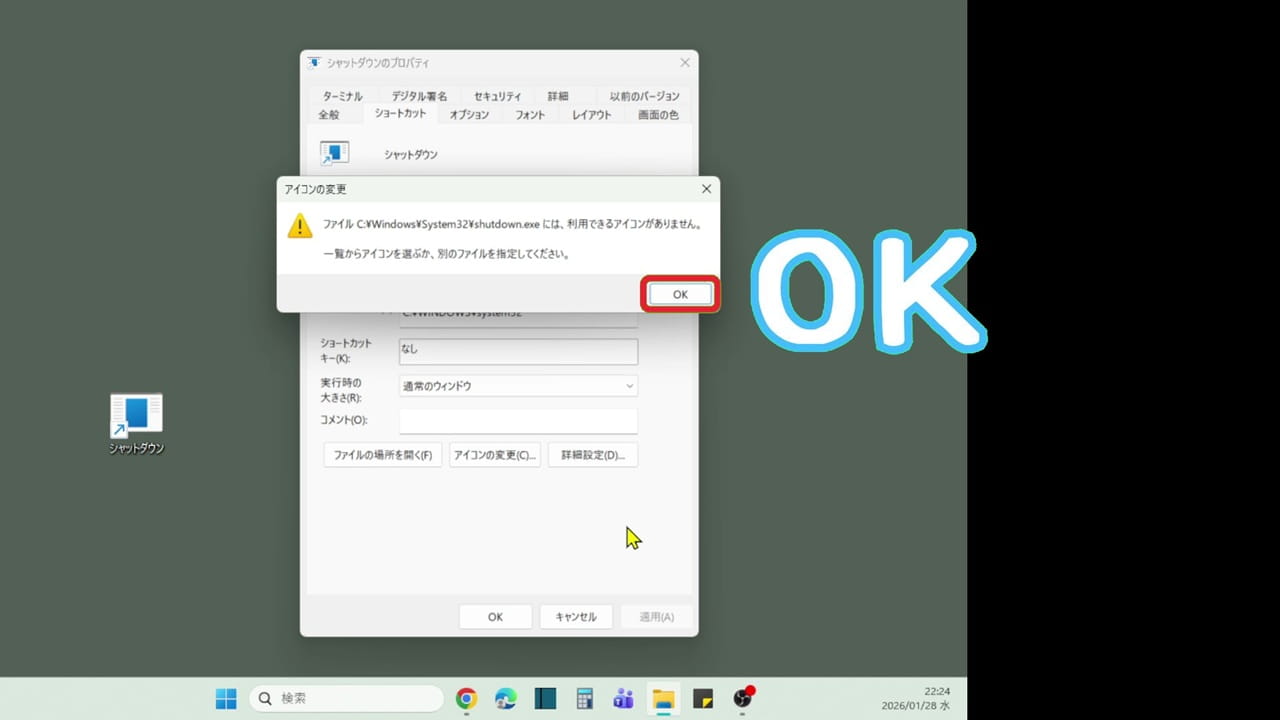The width and height of the screenshot is (1280, 720).
Task: Launch Microsoft Edge from the taskbar
Action: pyautogui.click(x=505, y=698)
